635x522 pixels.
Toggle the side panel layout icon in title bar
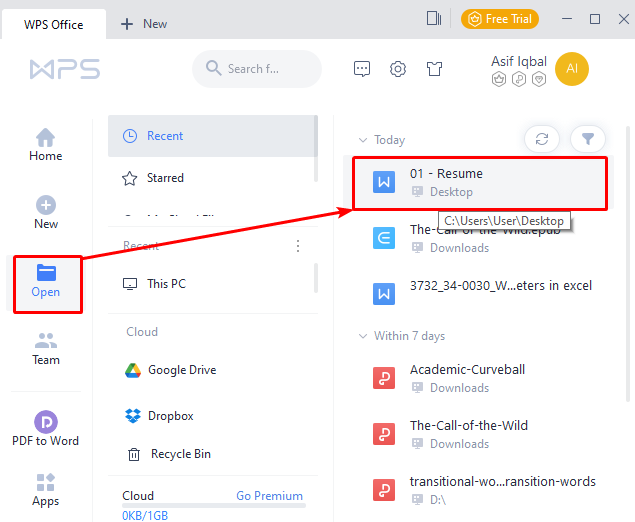[x=434, y=19]
